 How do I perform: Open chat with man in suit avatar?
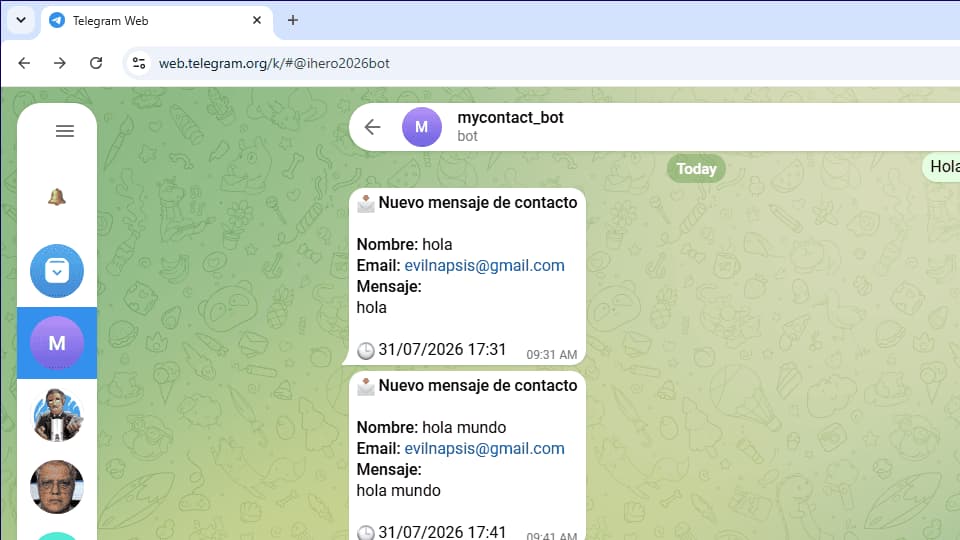[57, 415]
